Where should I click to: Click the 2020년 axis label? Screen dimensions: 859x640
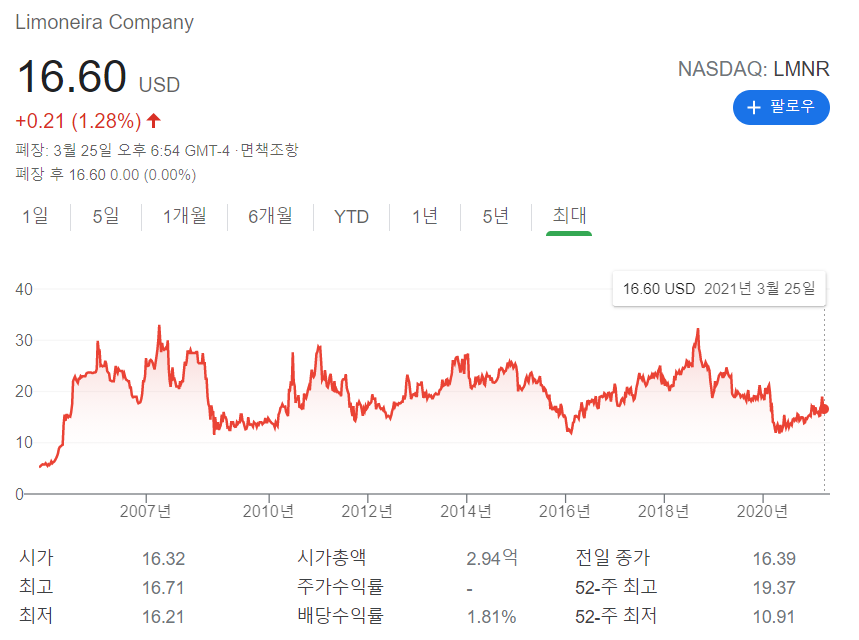(762, 511)
